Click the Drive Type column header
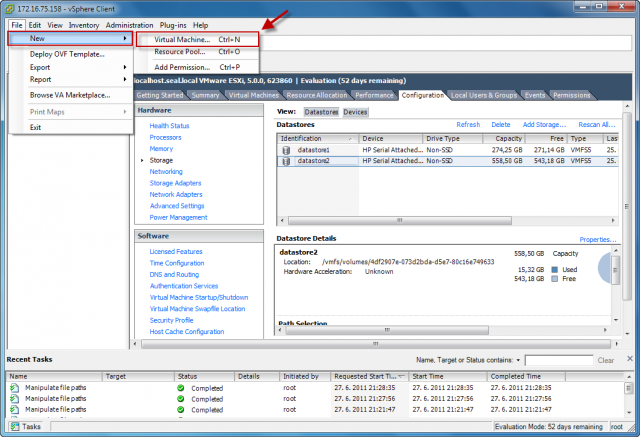 (x=452, y=139)
